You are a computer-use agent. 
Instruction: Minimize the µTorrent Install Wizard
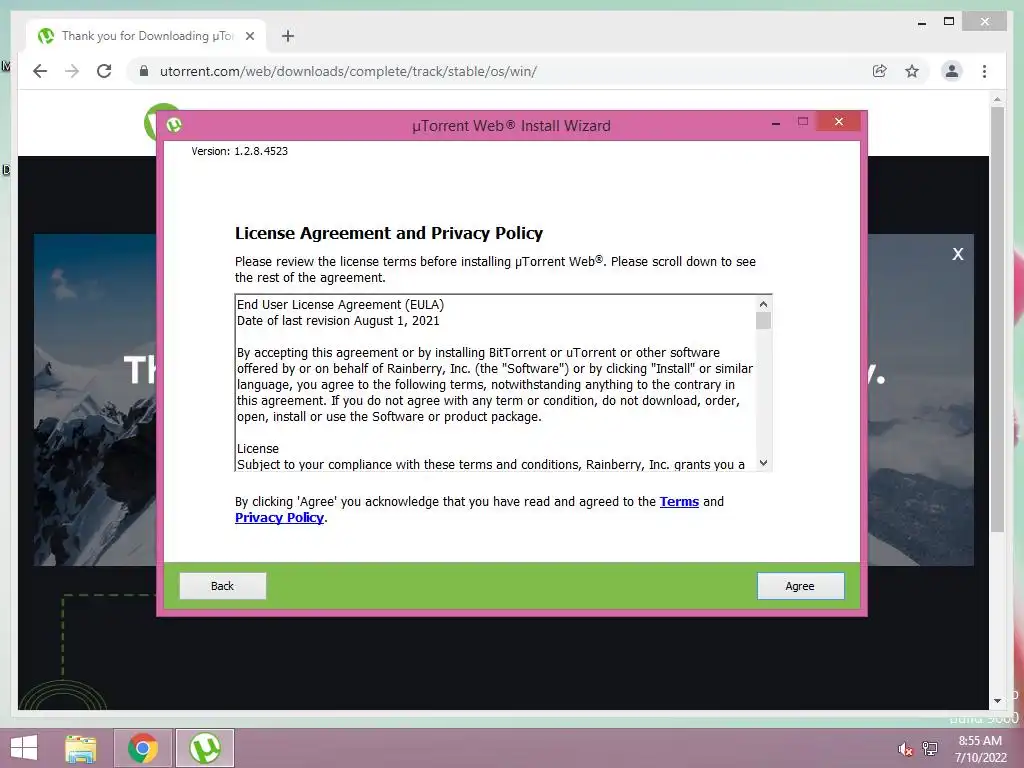click(x=776, y=123)
